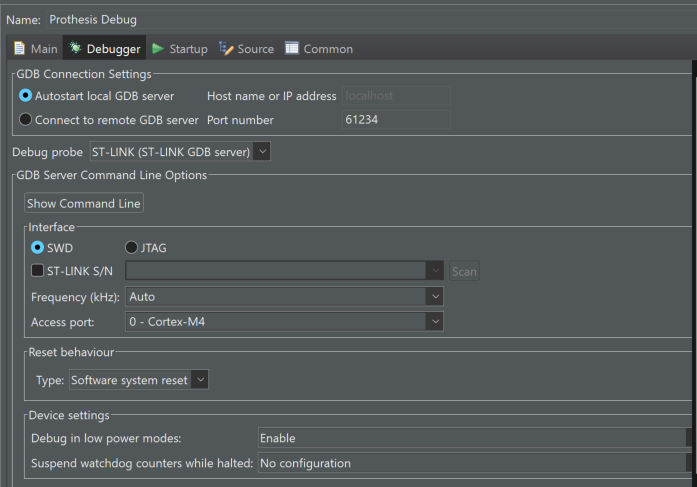The height and width of the screenshot is (487, 697).
Task: Expand the Reset behaviour Type dropdown
Action: (200, 380)
